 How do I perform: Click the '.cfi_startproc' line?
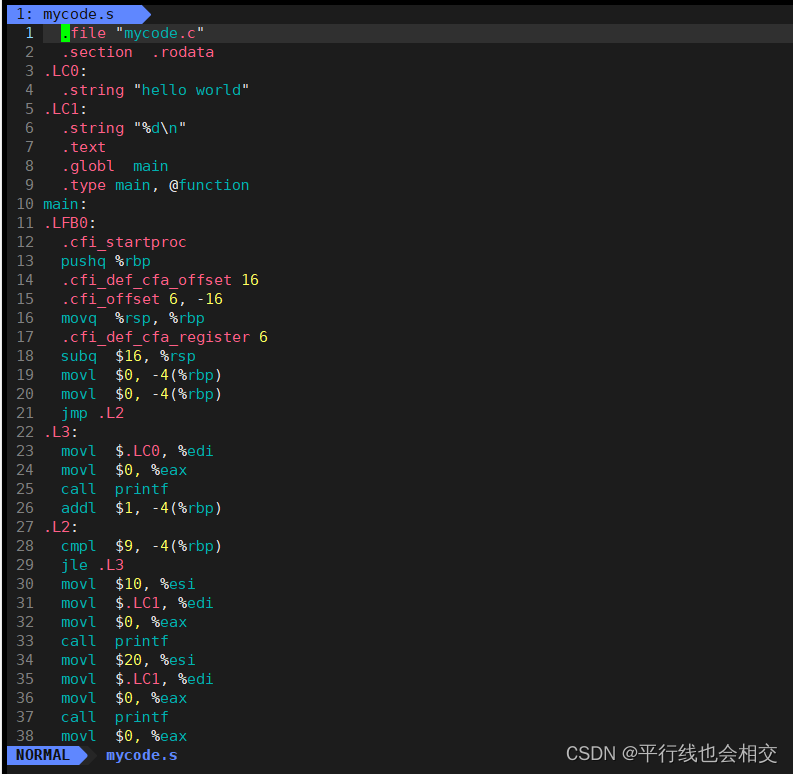[x=124, y=242]
